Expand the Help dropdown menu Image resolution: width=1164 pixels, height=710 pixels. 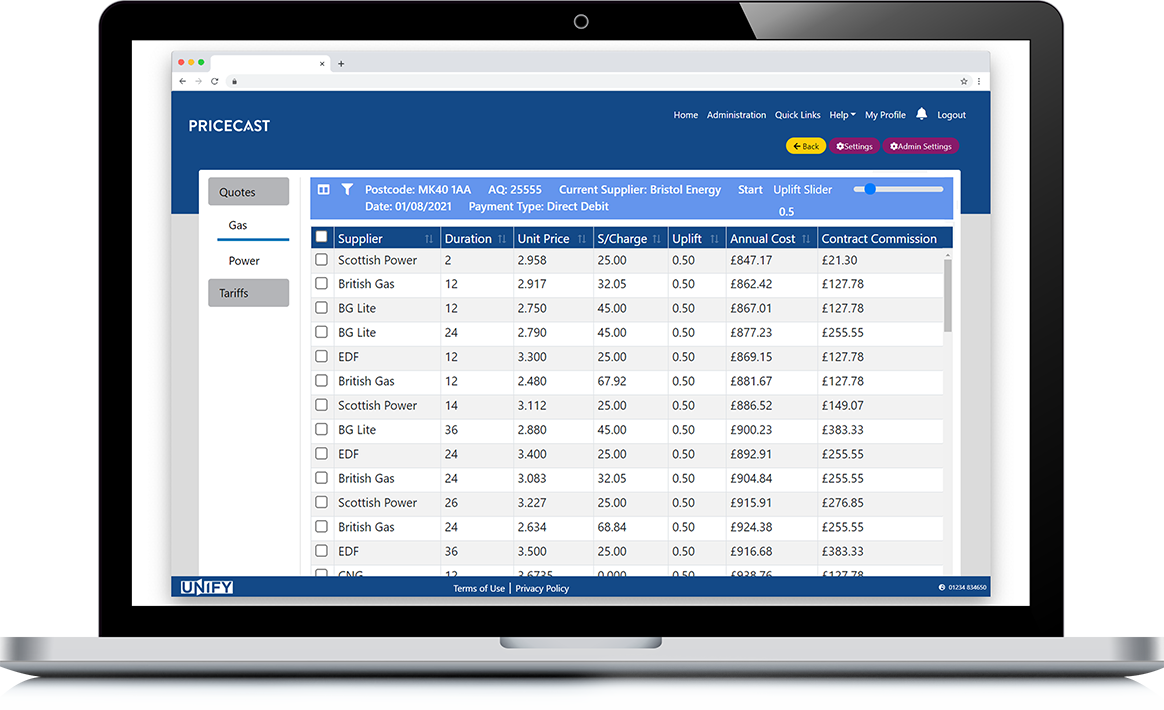click(843, 115)
